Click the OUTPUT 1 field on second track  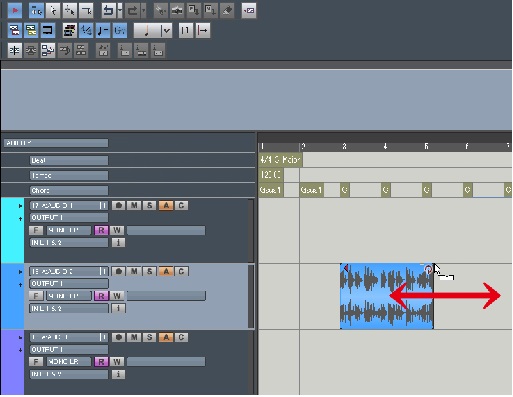tap(69, 284)
